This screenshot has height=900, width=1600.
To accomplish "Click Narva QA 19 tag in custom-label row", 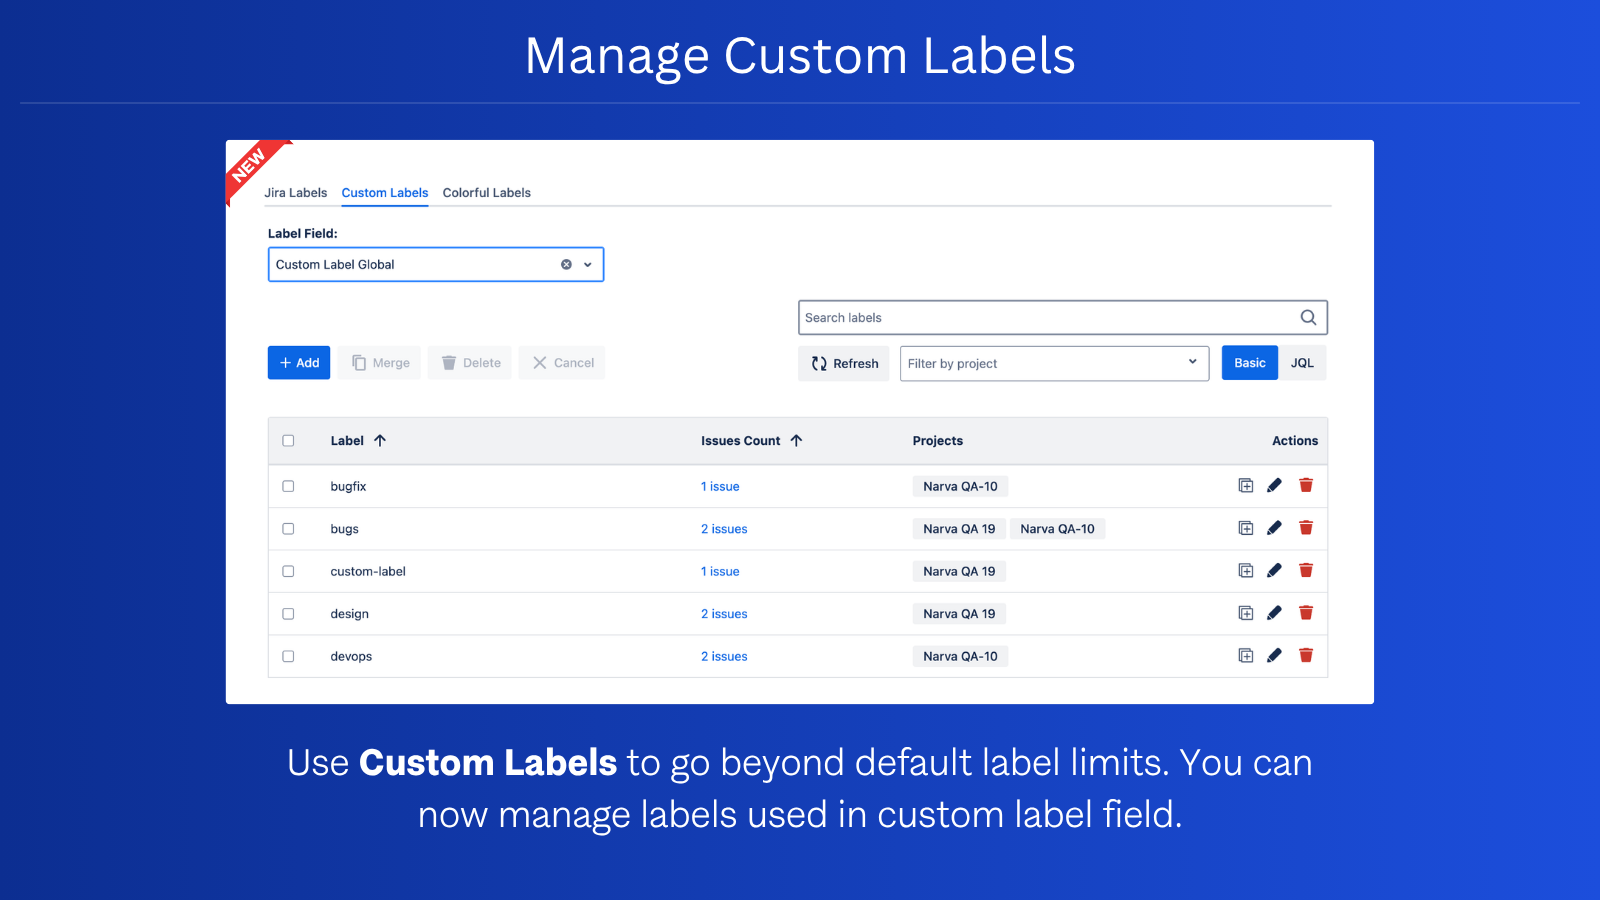I will point(959,571).
